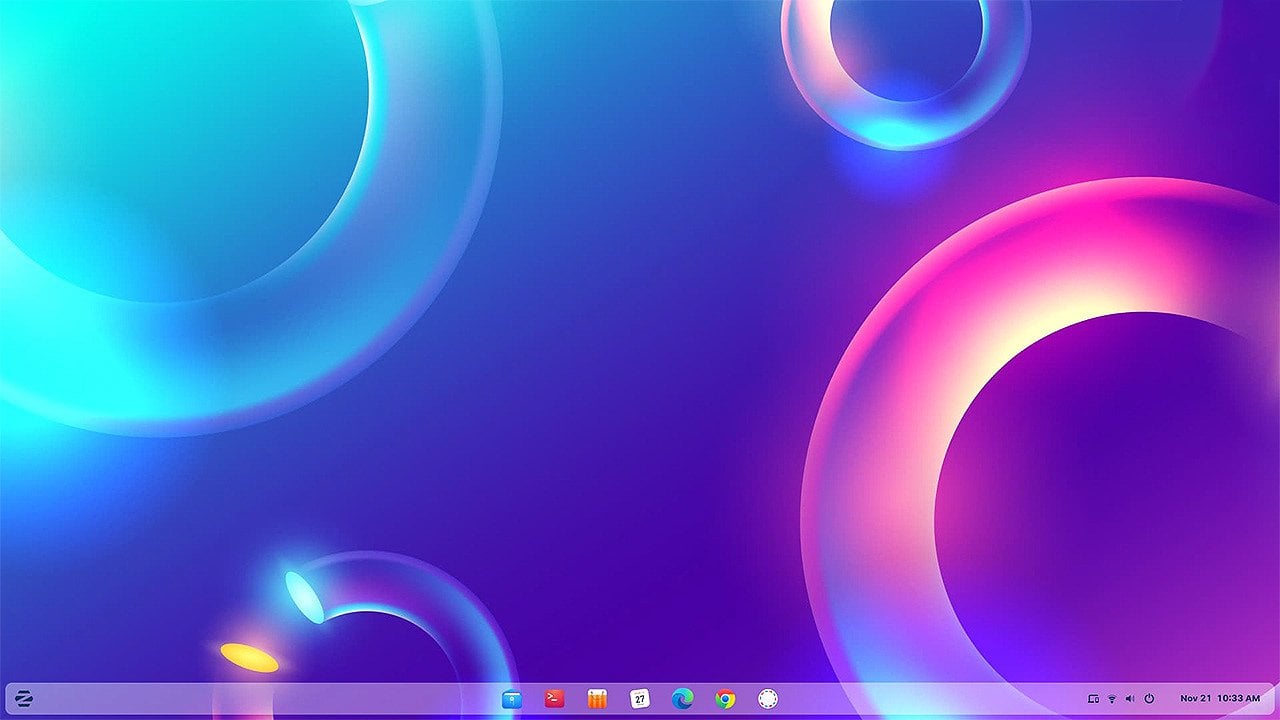Open the white circular dotted app icon

tap(768, 699)
